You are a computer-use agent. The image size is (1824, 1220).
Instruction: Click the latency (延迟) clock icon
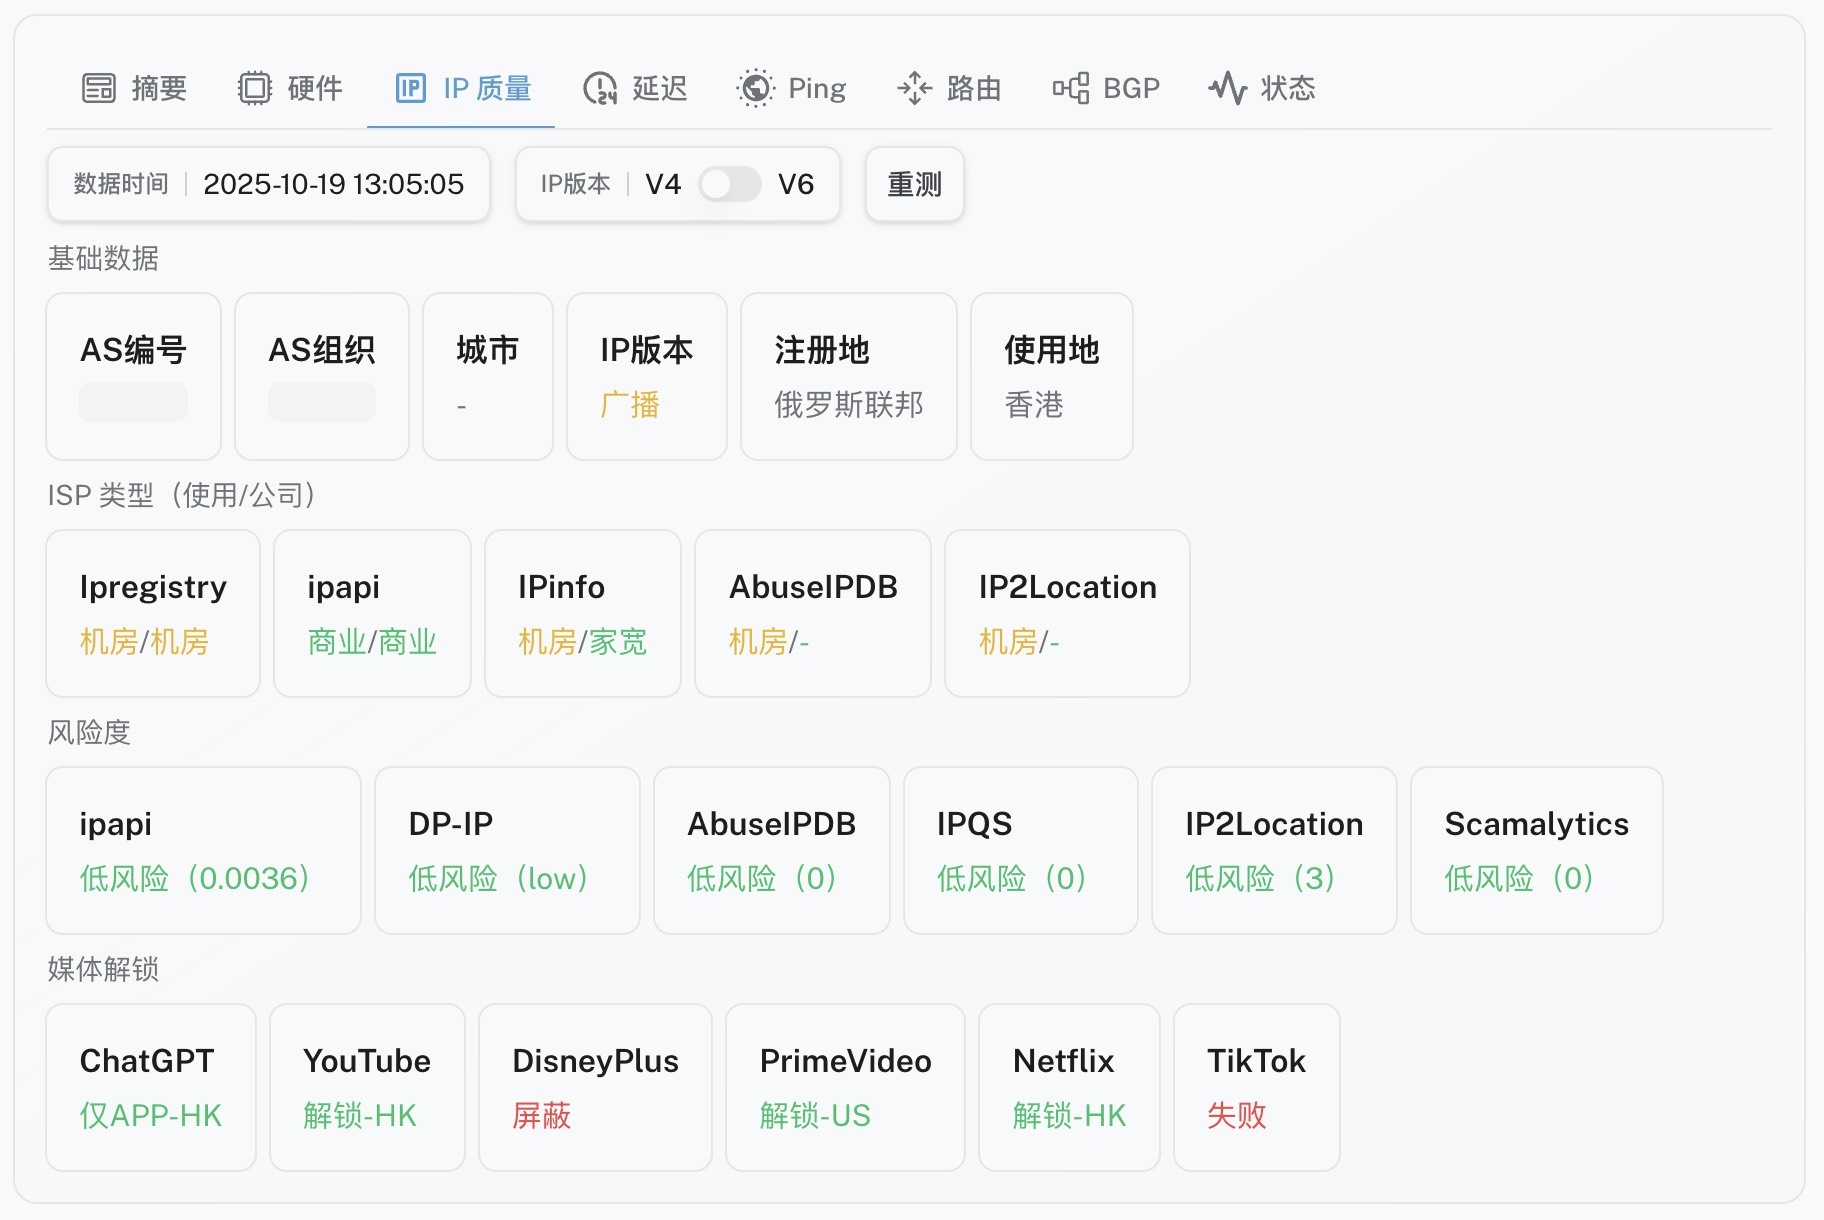[600, 88]
